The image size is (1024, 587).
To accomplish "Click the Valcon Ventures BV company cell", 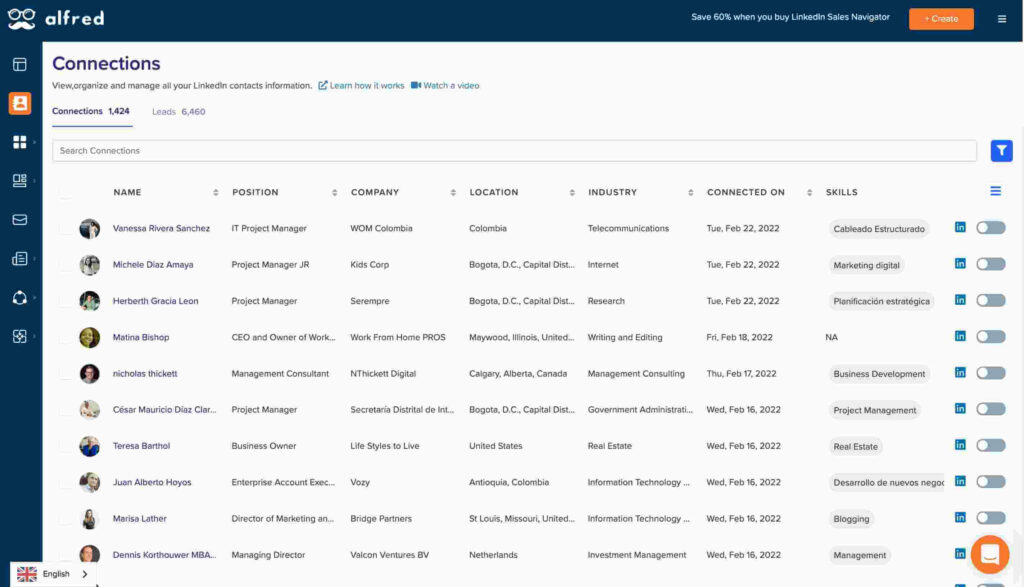I will (389, 555).
